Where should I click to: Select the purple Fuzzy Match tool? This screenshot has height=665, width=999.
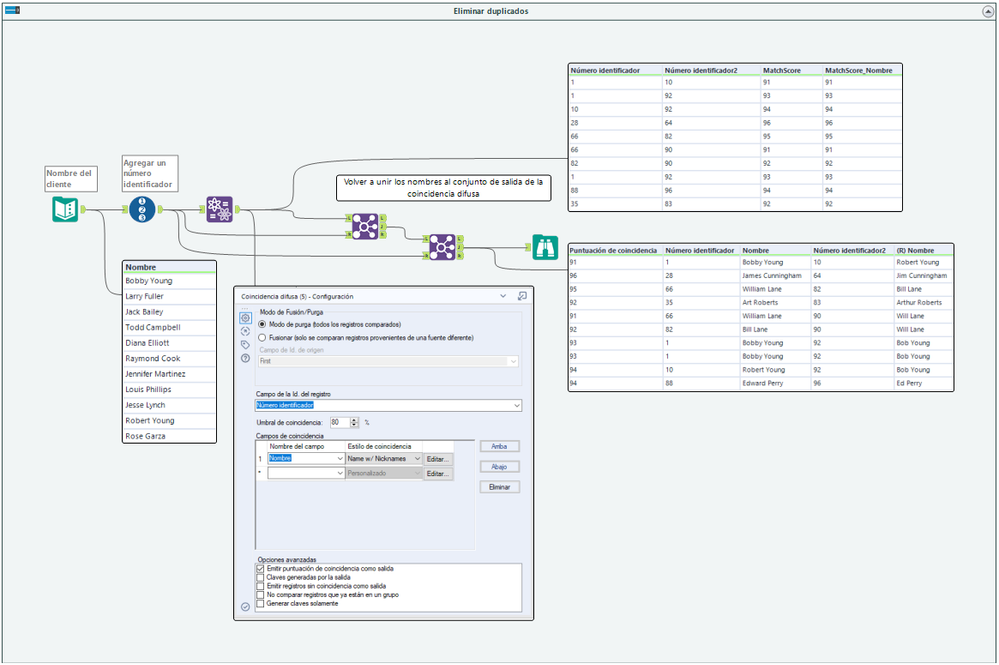pyautogui.click(x=220, y=209)
